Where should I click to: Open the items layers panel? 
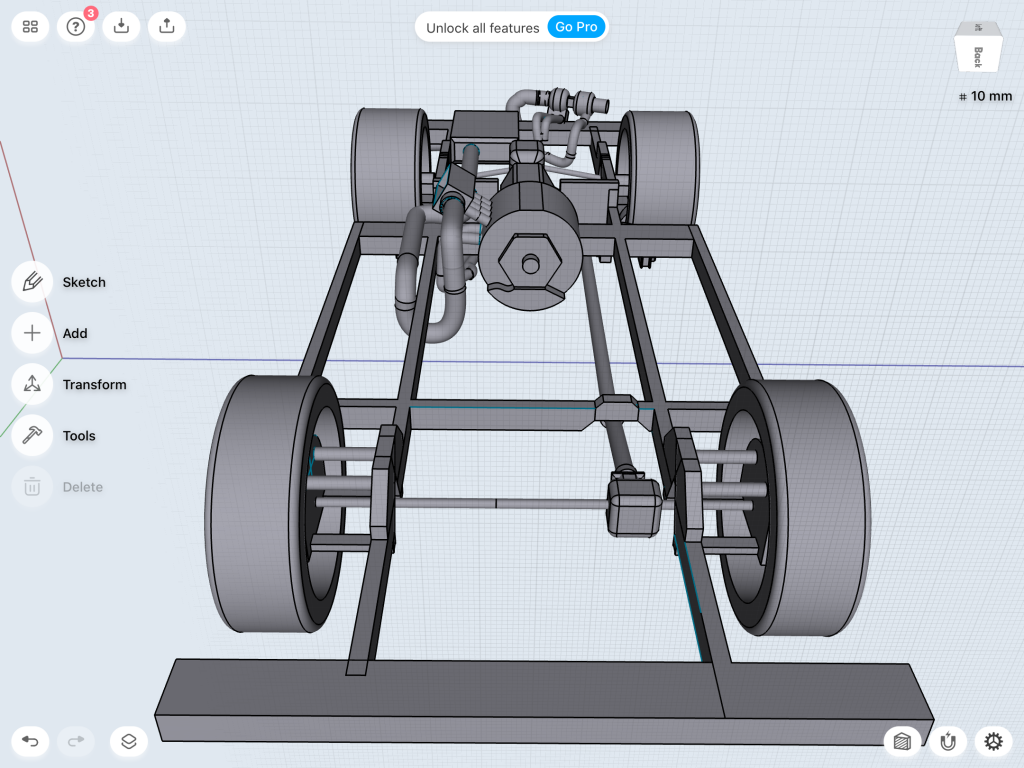pyautogui.click(x=129, y=741)
